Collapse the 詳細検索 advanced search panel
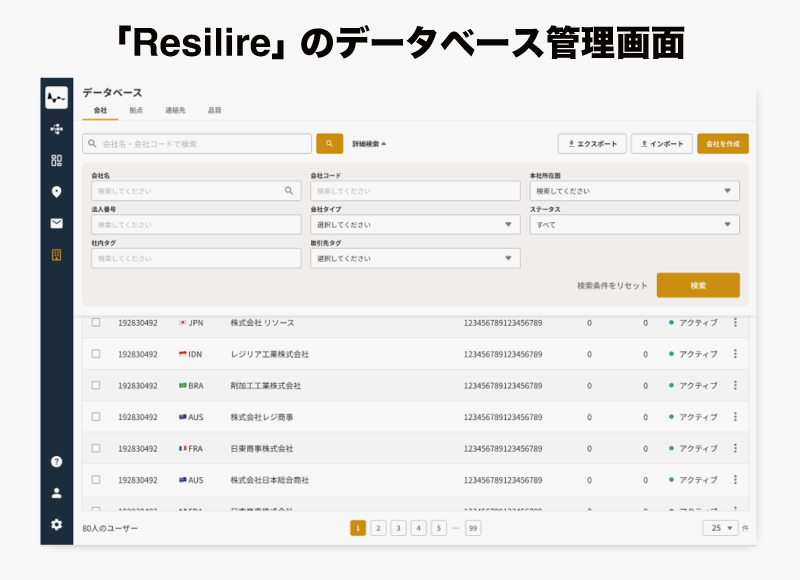800x580 pixels. (x=369, y=144)
